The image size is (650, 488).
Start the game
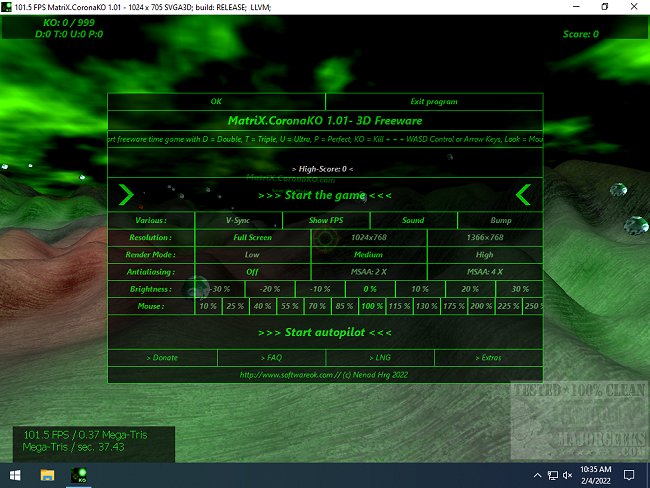[325, 195]
